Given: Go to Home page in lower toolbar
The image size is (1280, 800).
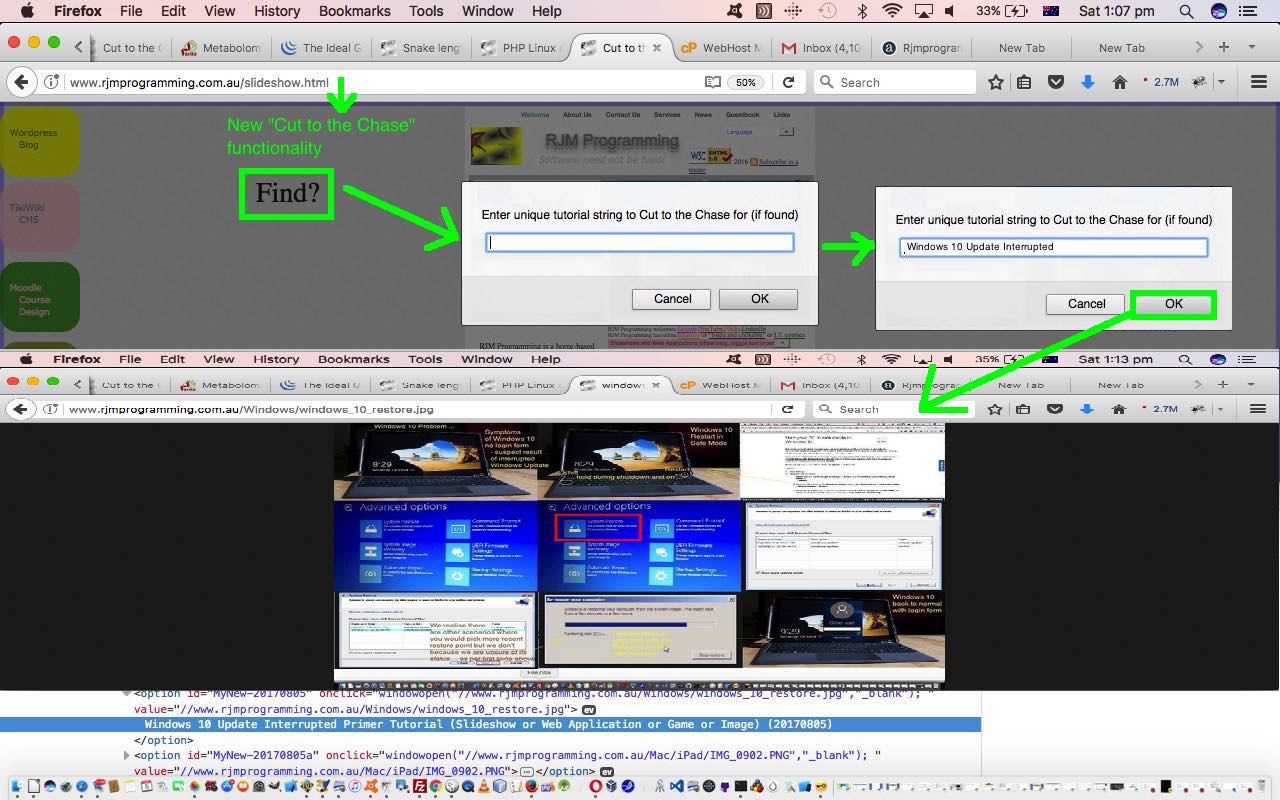Looking at the screenshot, I should coord(1119,409).
